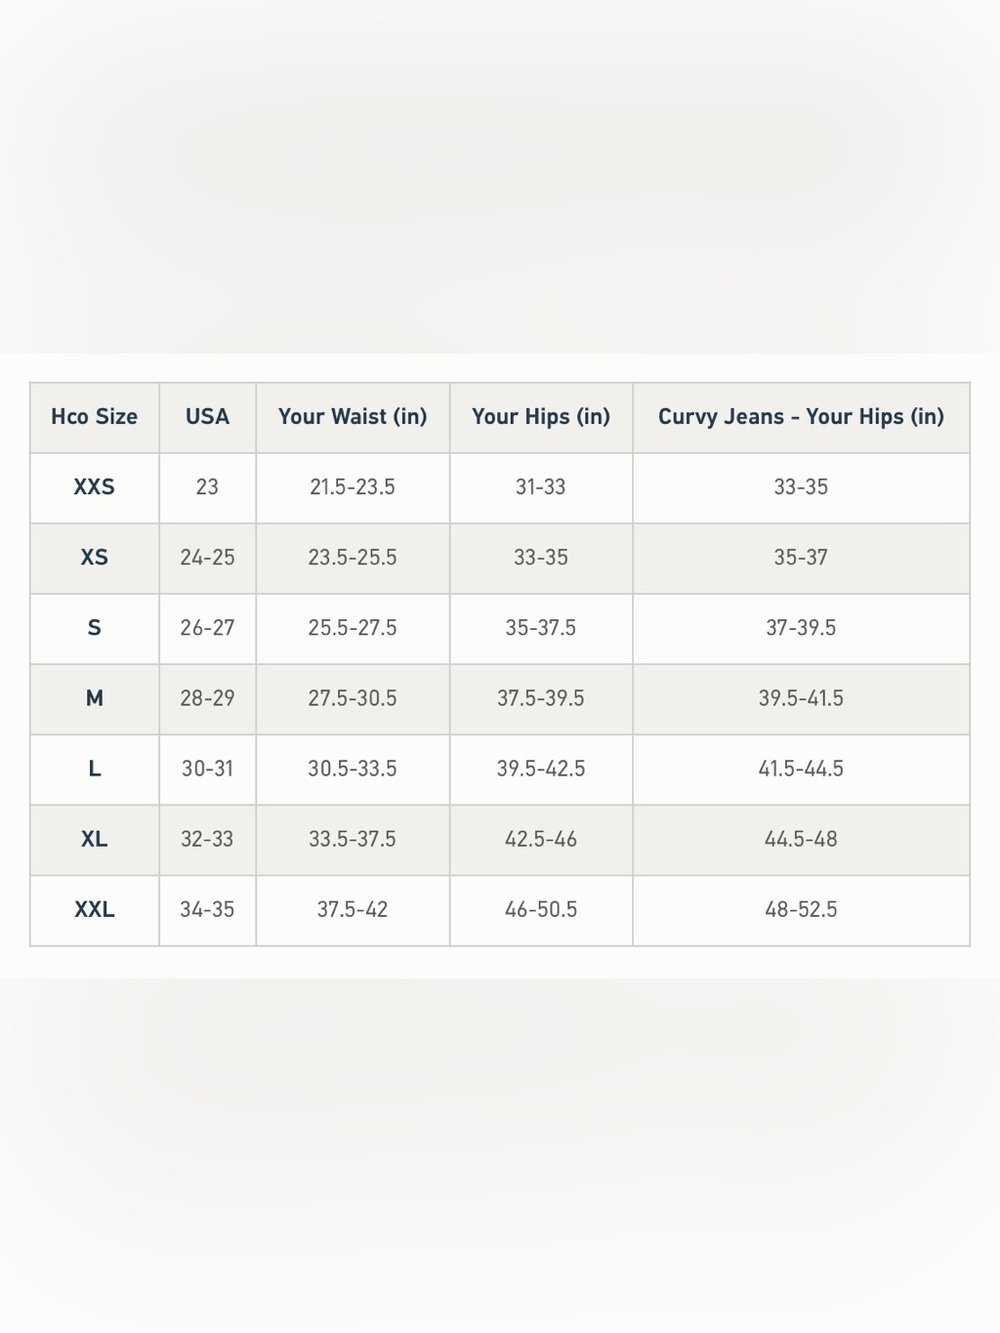Select Curvy Jeans - Your Hips header
The height and width of the screenshot is (1333, 1000).
(x=801, y=417)
